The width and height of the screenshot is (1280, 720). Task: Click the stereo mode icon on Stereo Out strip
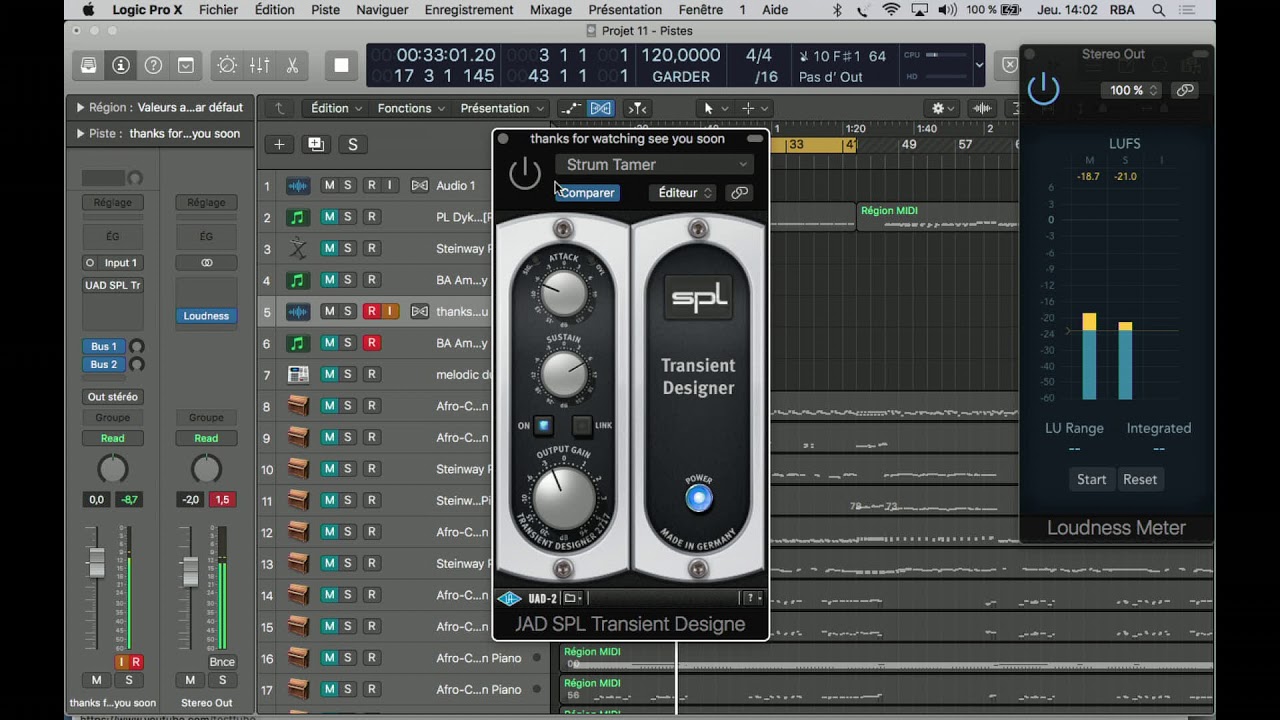tap(206, 263)
